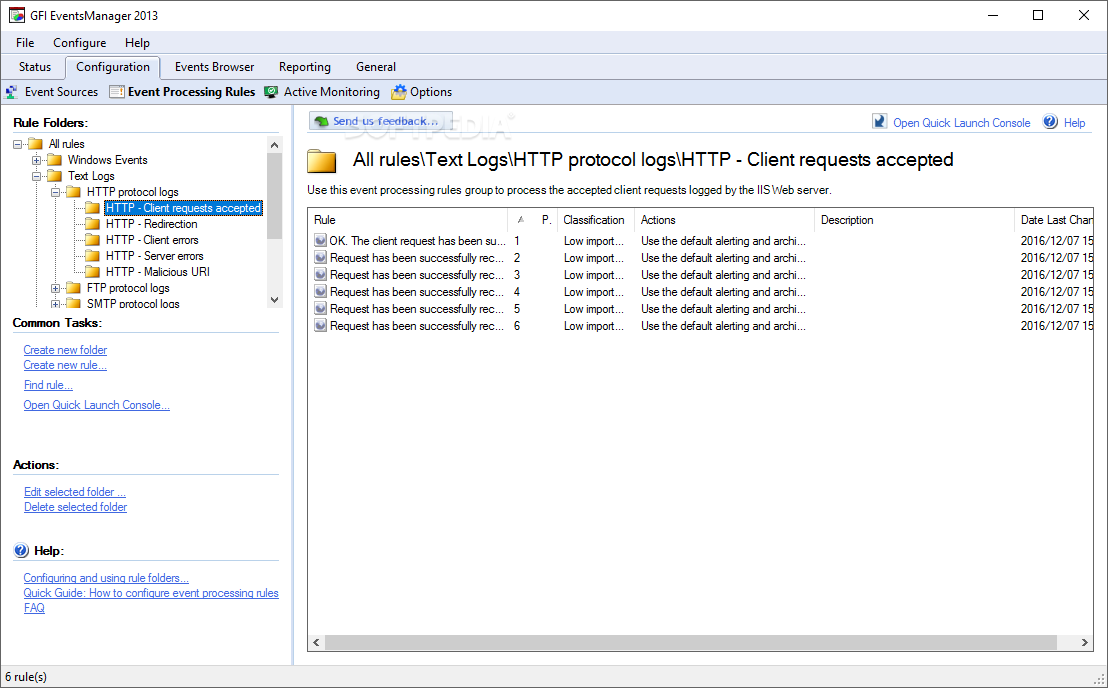Click Edit selected folder link
This screenshot has height=688, width=1108.
point(75,492)
